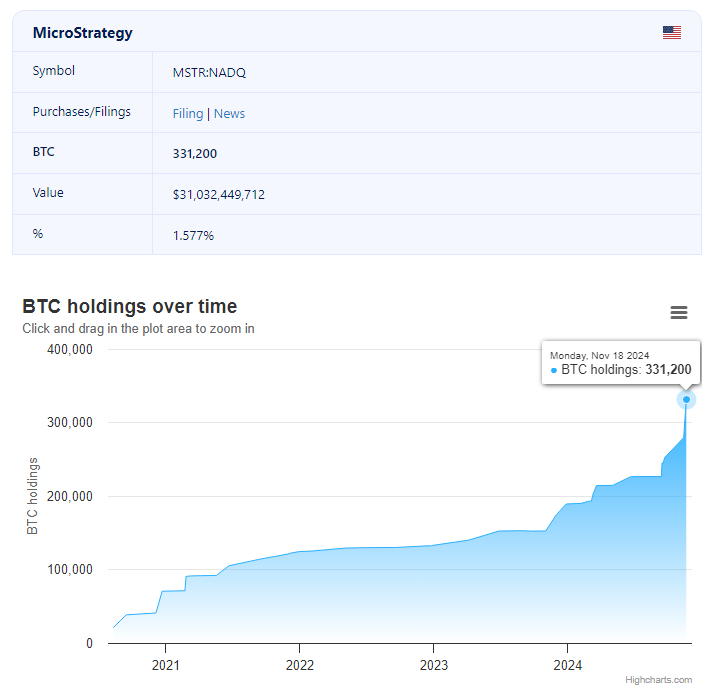Click the 100,000 y-axis label
This screenshot has height=692, width=709.
tap(70, 569)
